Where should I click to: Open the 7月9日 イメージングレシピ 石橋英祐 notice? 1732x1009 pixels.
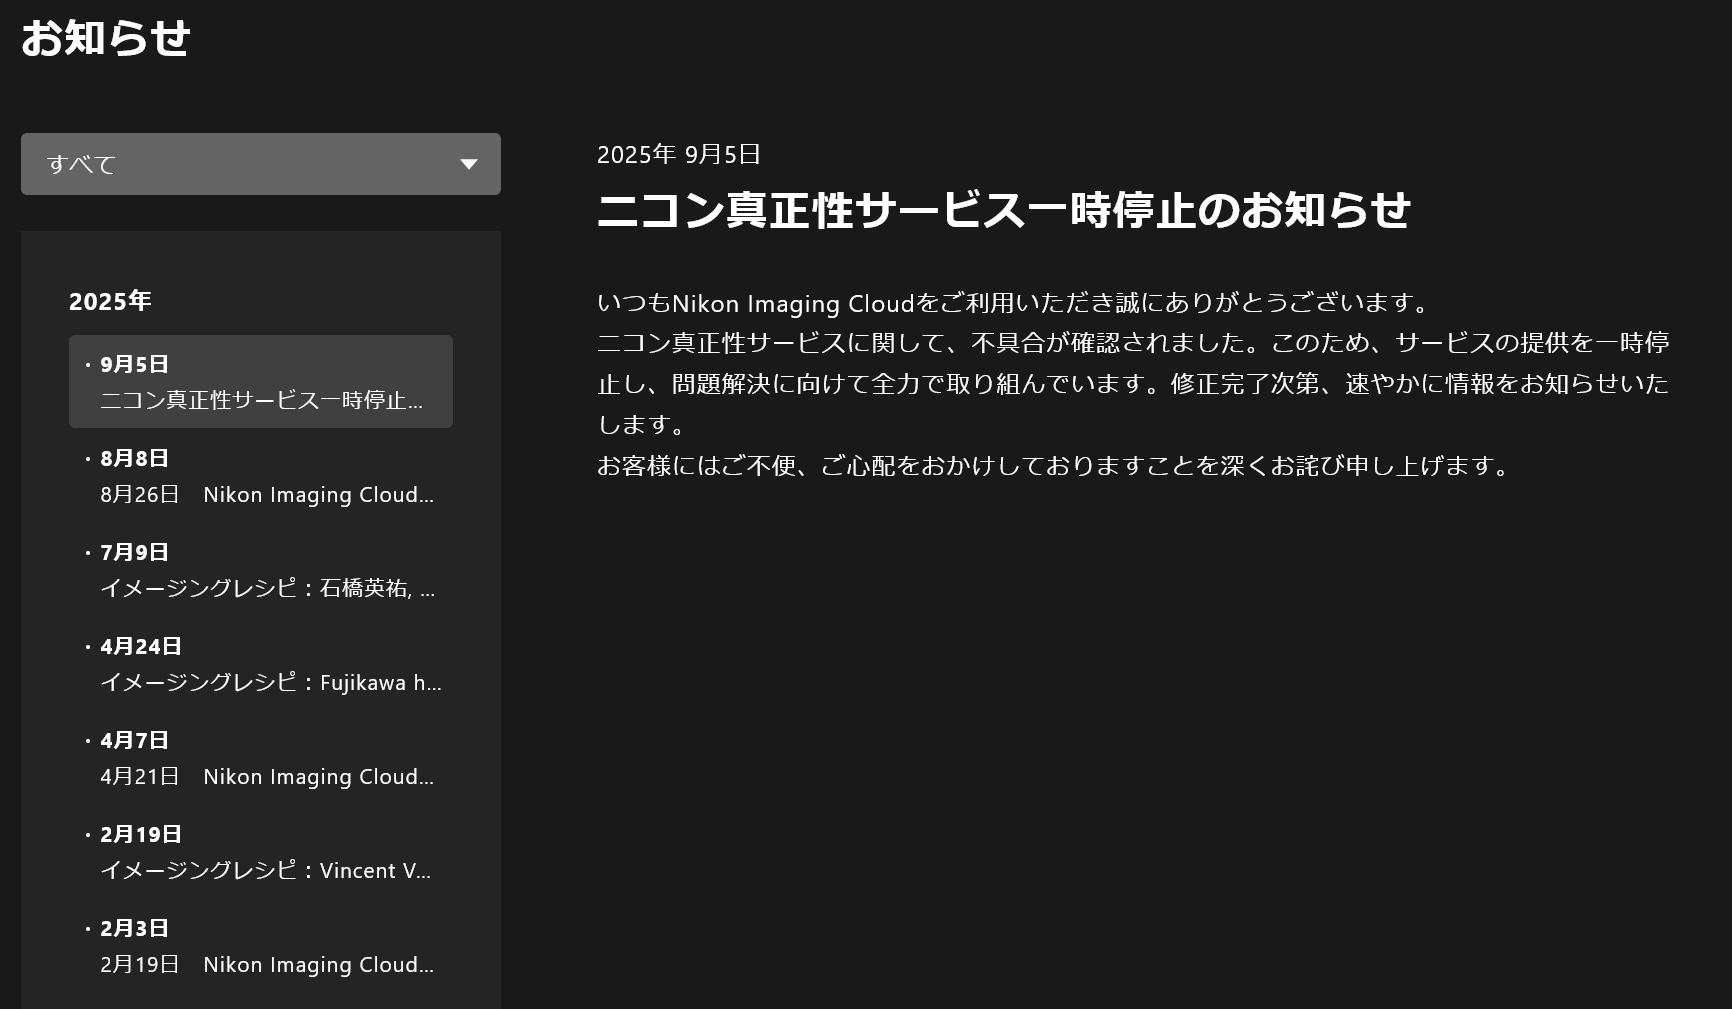click(260, 570)
